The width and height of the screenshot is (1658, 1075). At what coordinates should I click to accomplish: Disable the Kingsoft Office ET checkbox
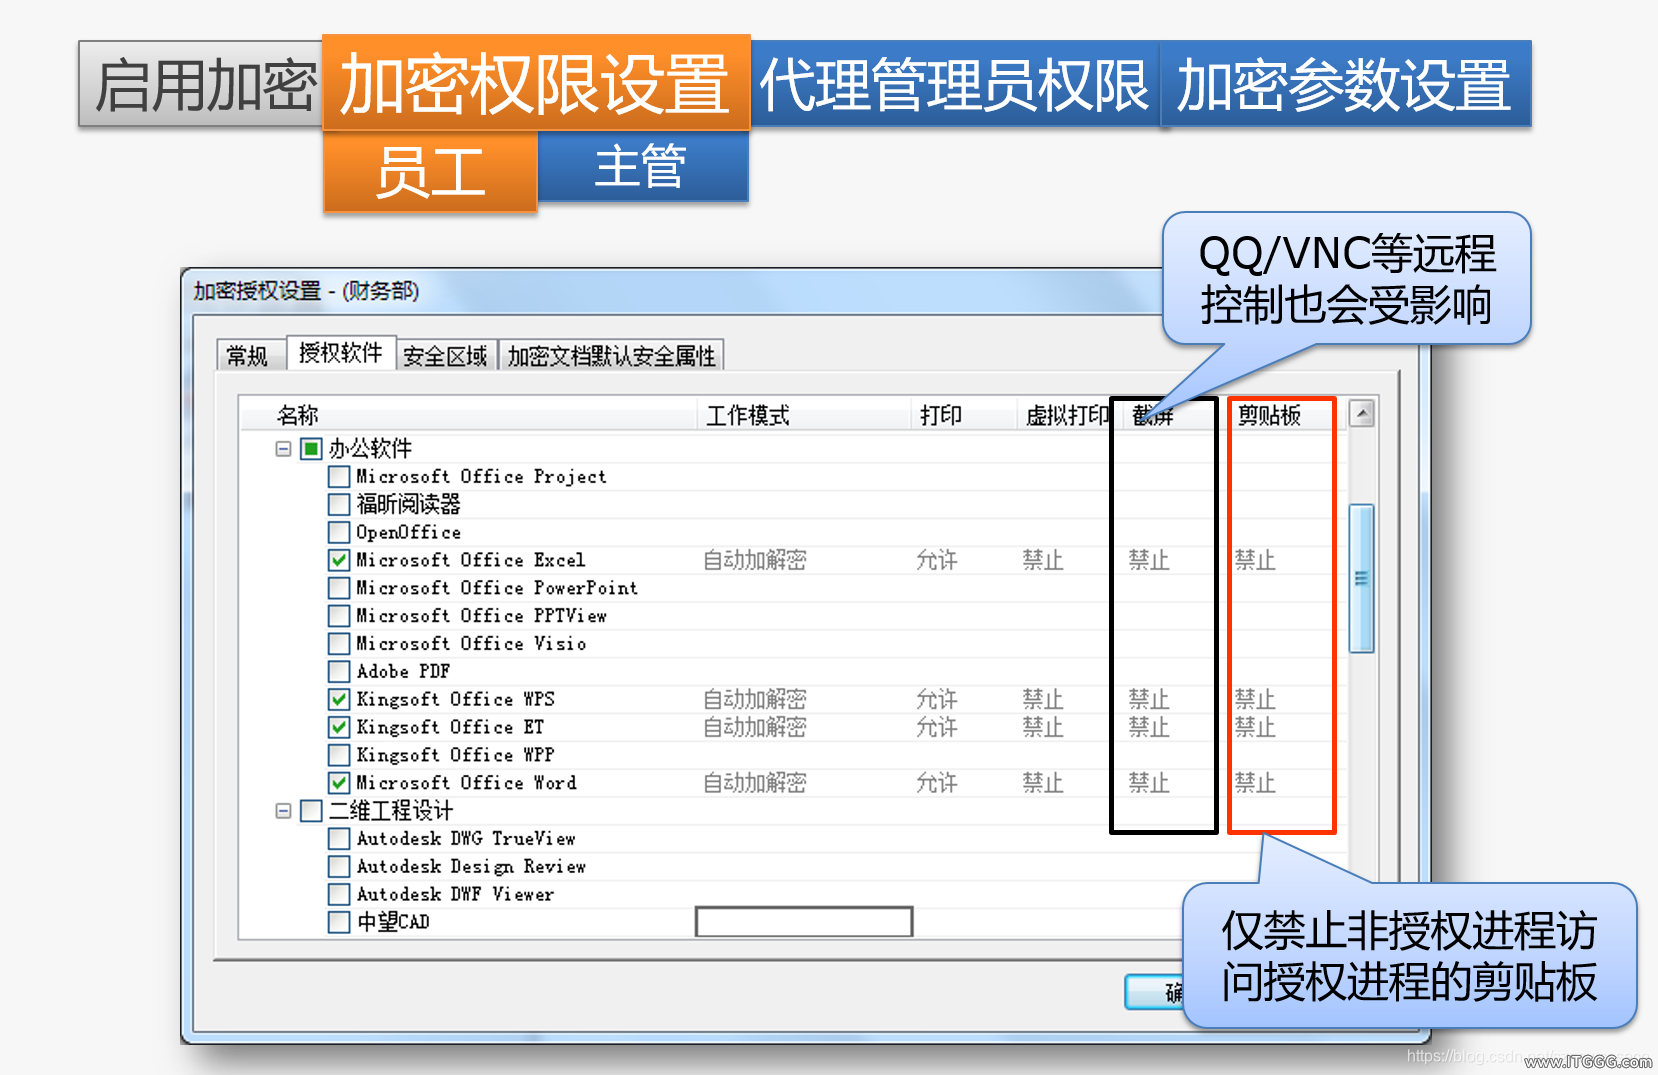(x=339, y=727)
